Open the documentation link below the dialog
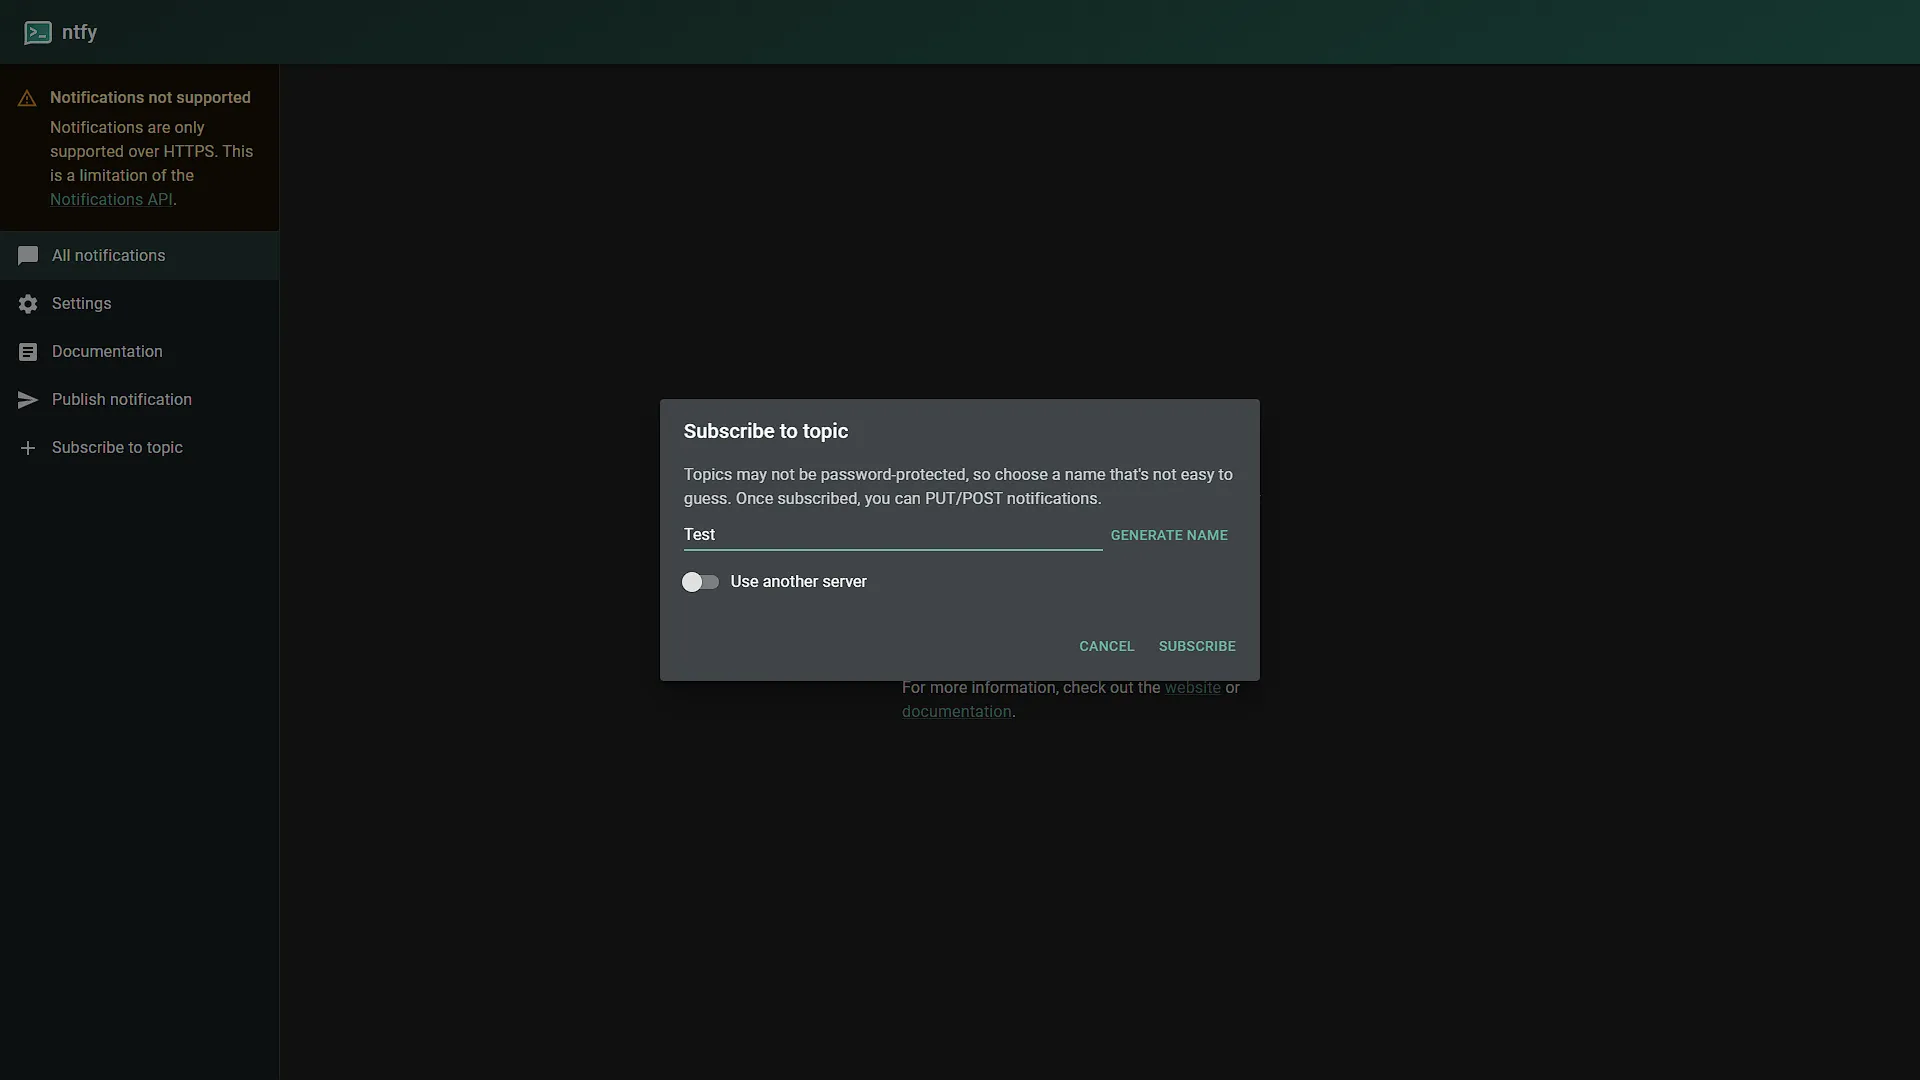The image size is (1920, 1080). coord(956,712)
